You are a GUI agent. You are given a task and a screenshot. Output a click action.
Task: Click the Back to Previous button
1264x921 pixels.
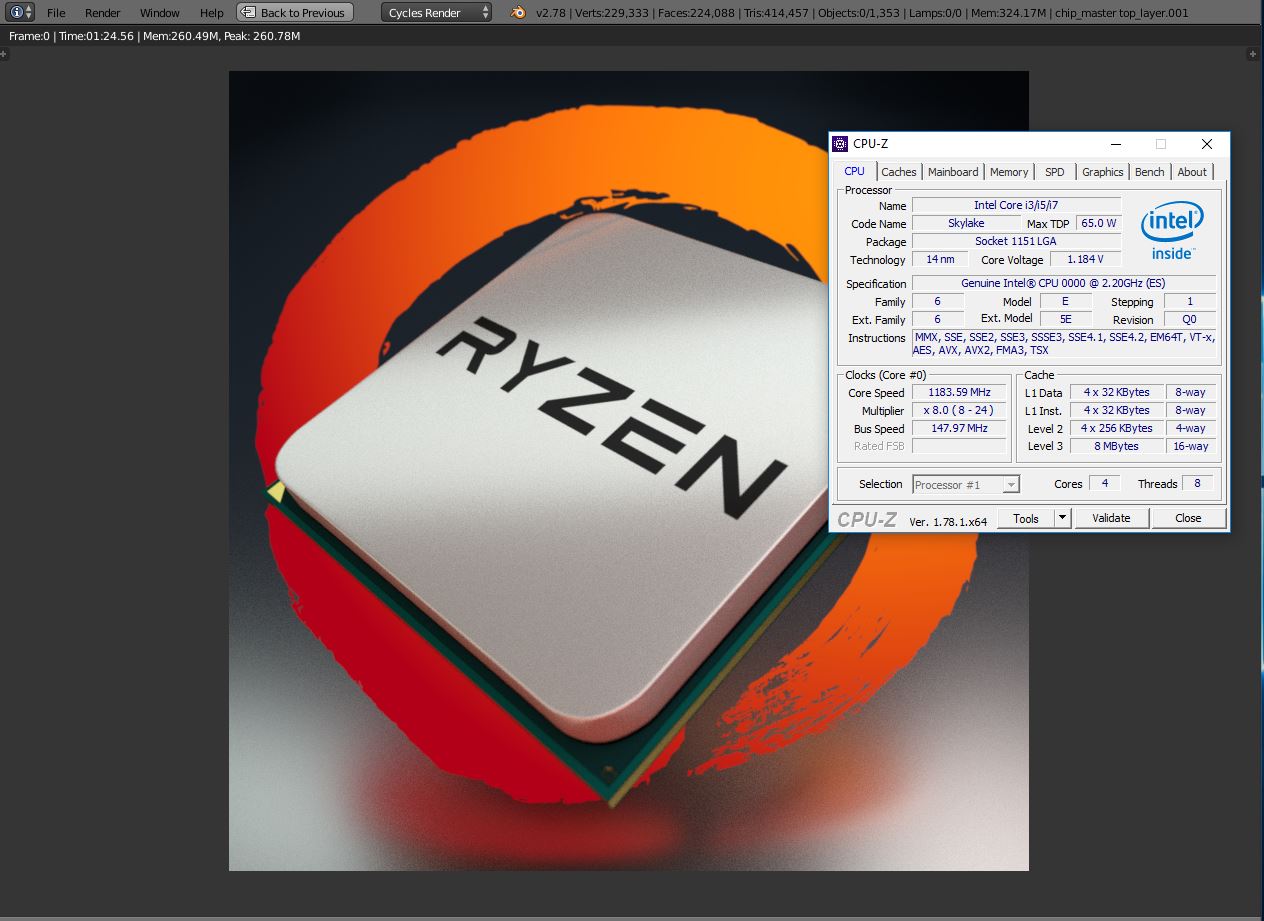coord(295,12)
